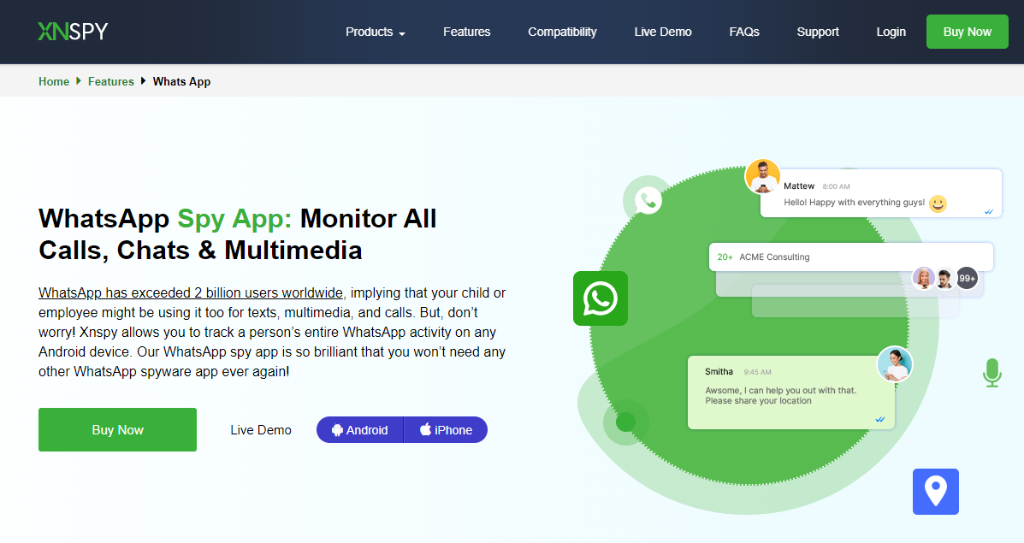Follow the Features breadcrumb link
Screen dimensions: 1024x543
click(x=110, y=82)
